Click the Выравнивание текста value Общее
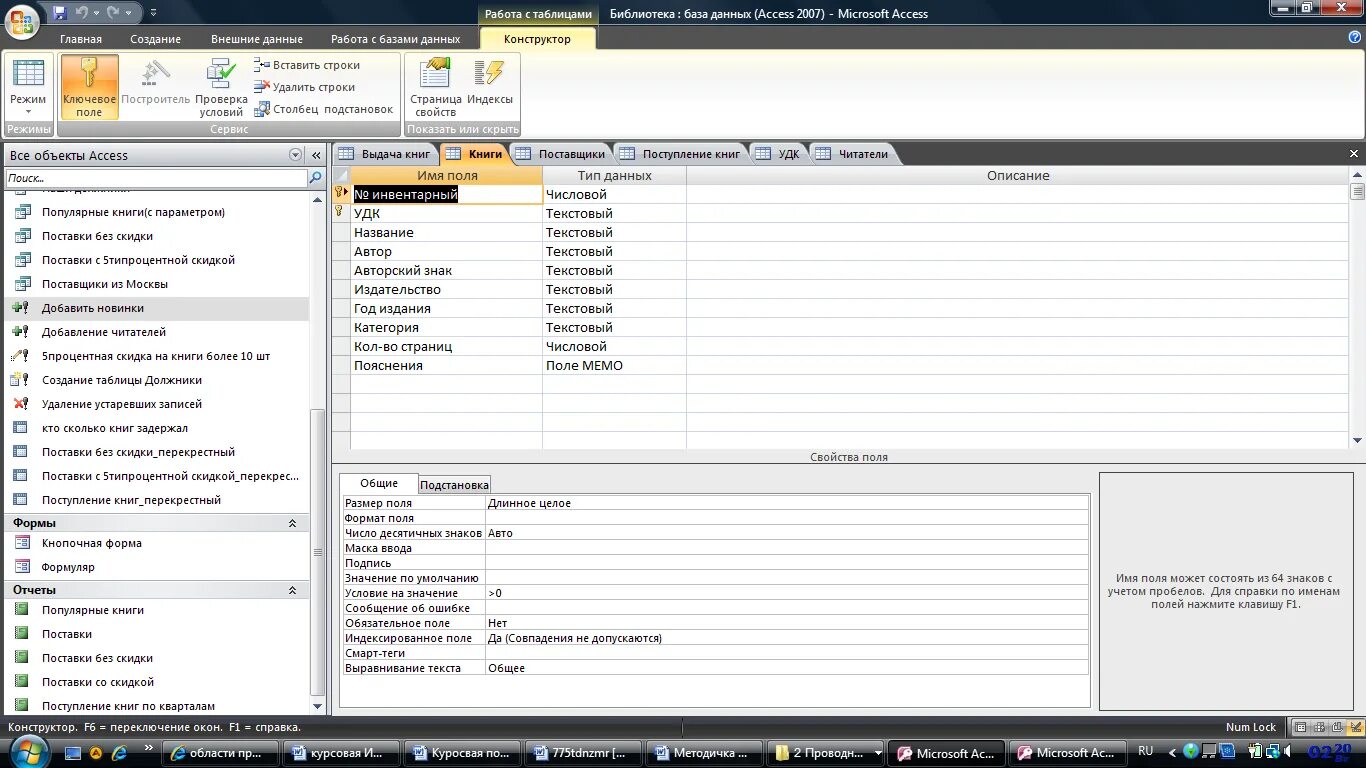This screenshot has height=768, width=1366. (x=787, y=668)
